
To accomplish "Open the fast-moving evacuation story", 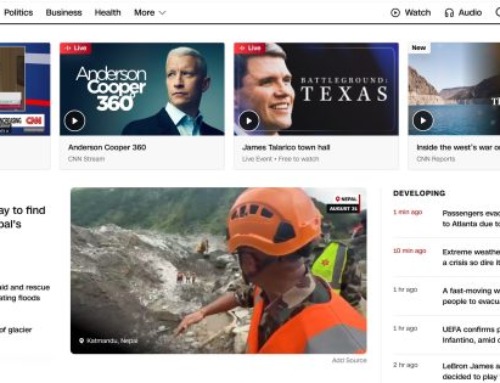I will (x=471, y=296).
